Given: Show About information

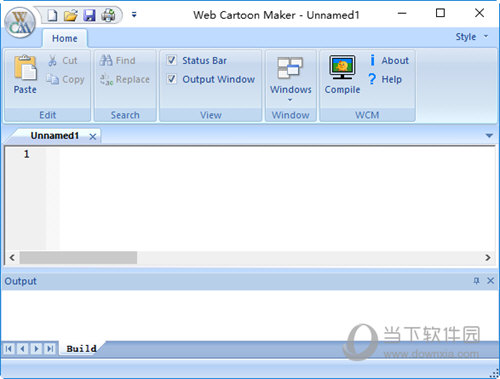Looking at the screenshot, I should click(x=389, y=60).
